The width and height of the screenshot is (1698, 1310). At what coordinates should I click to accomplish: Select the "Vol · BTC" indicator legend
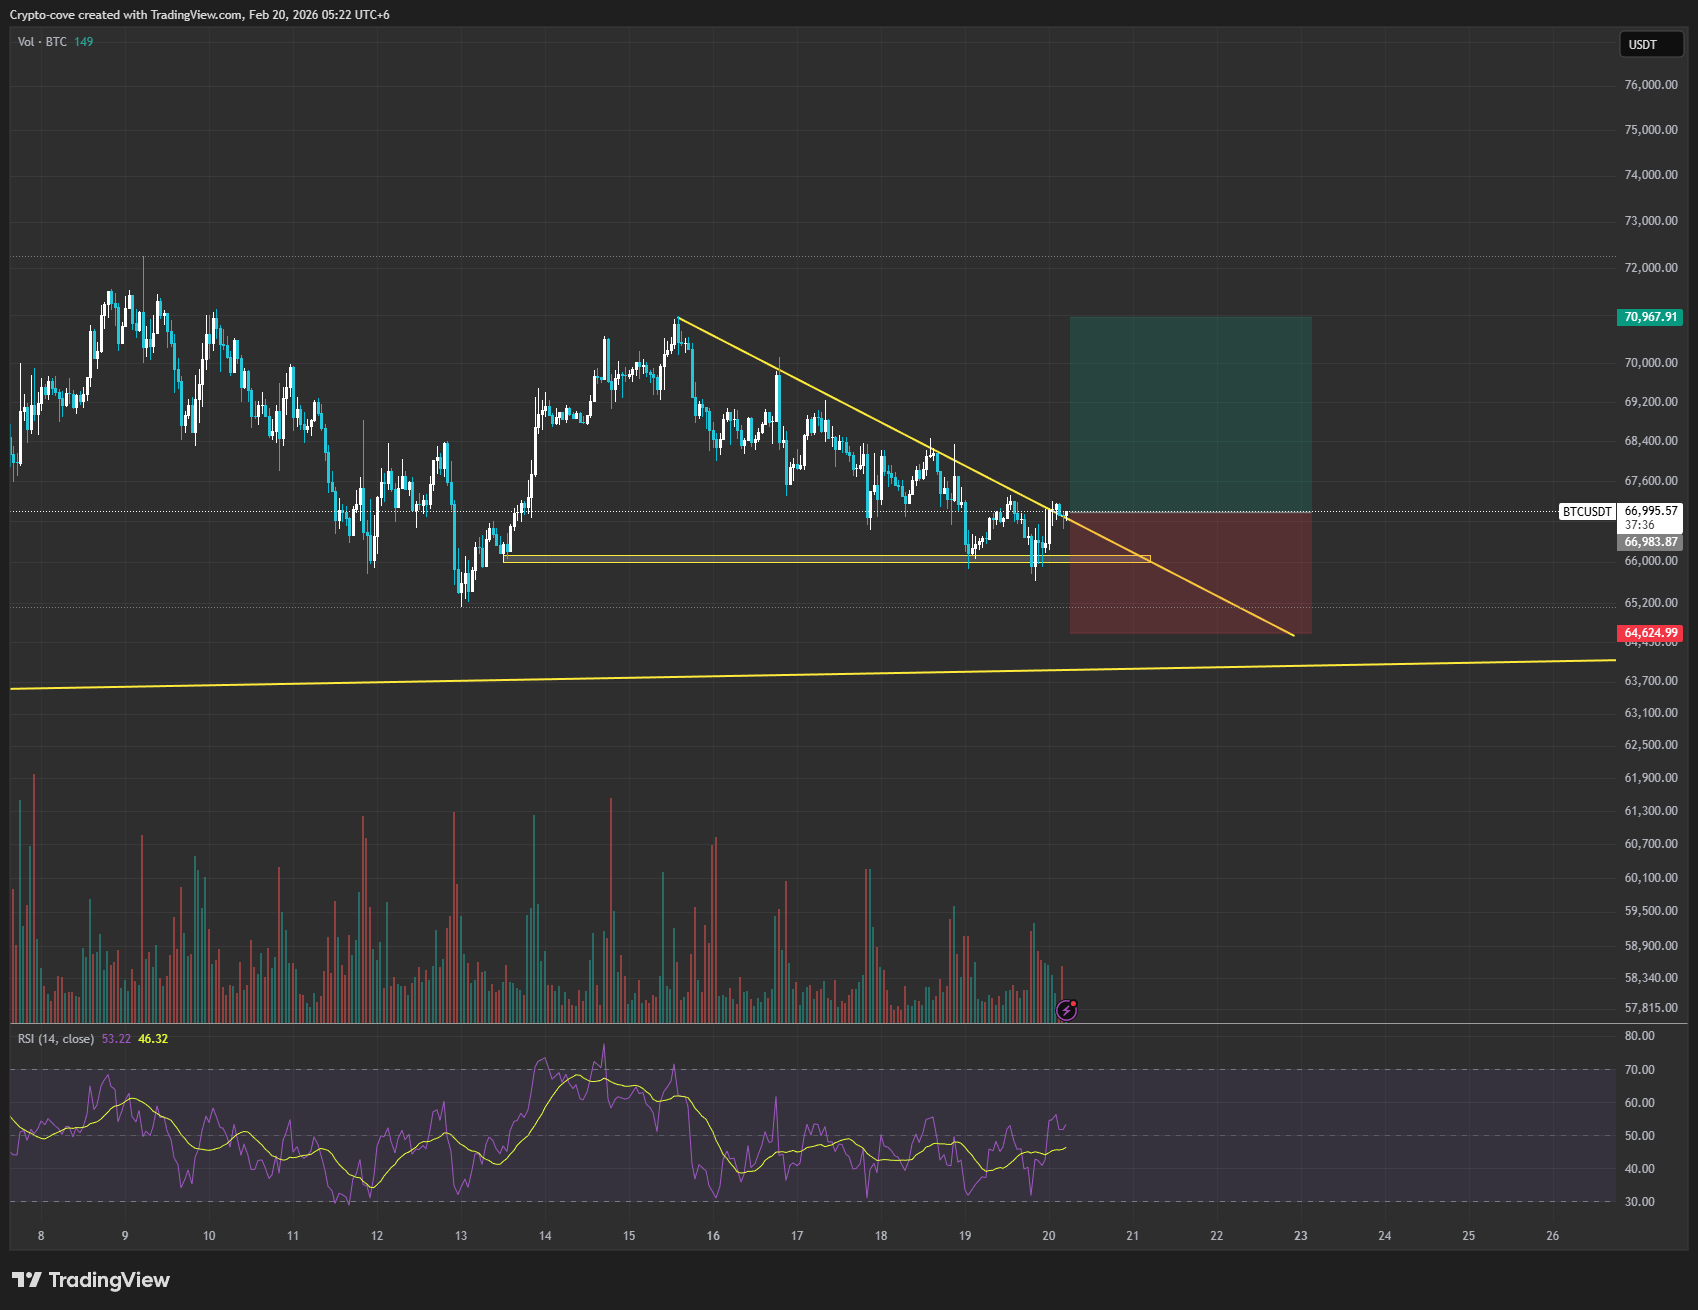[42, 42]
